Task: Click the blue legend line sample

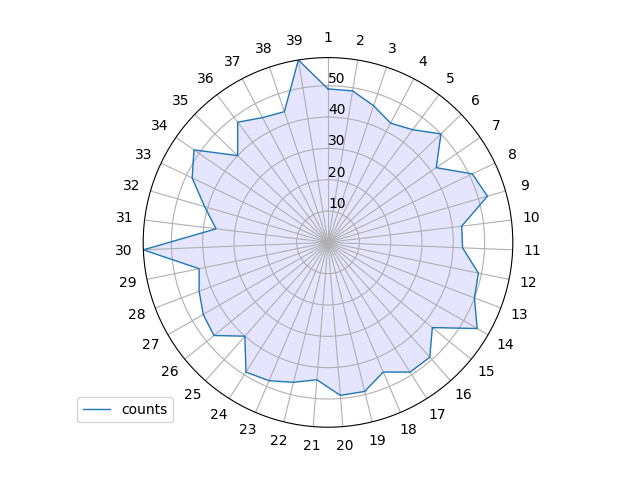Action: point(97,409)
